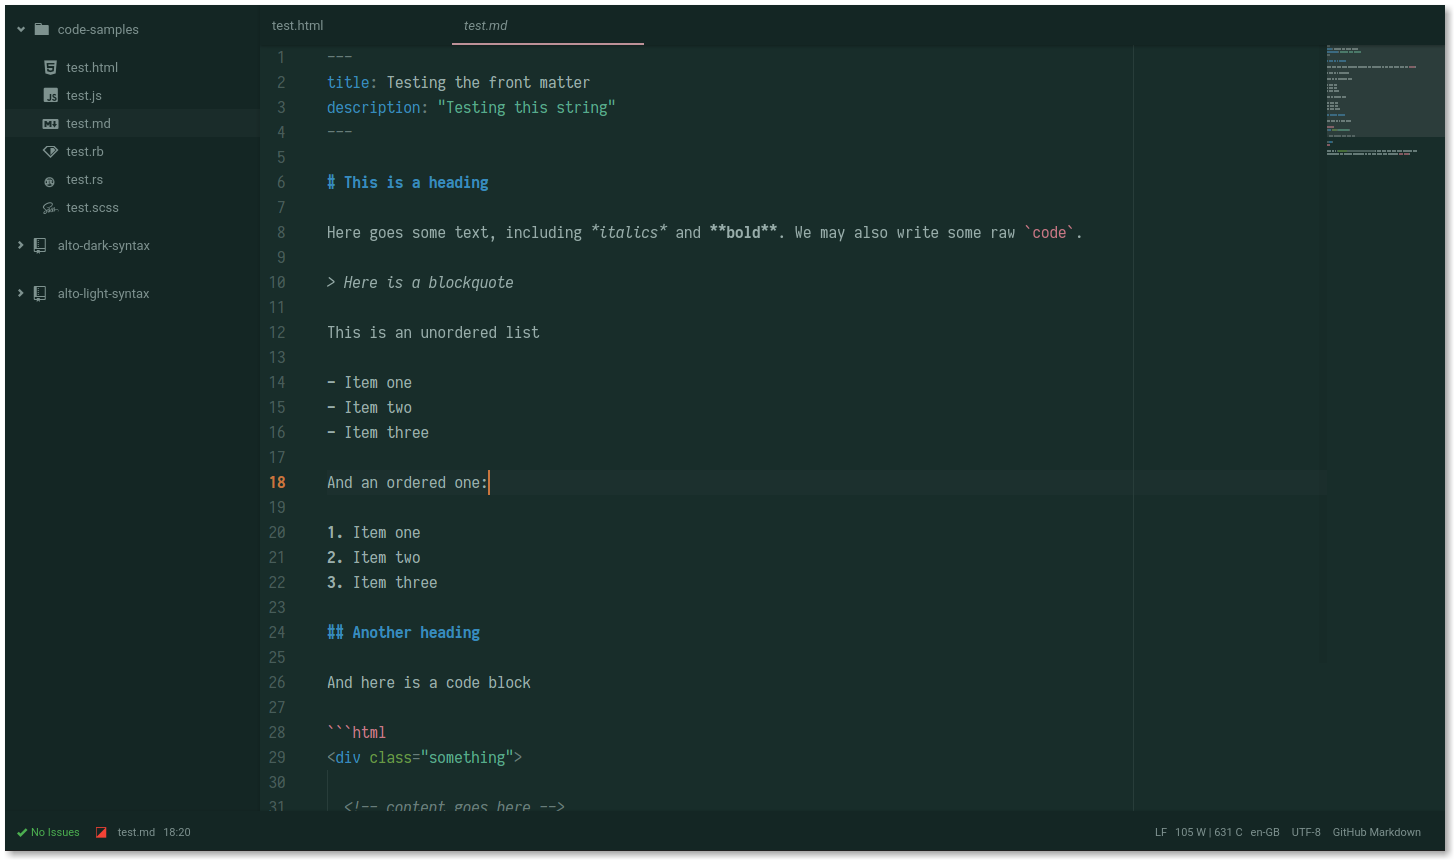This screenshot has height=860, width=1454.
Task: Change spell-check language en-GB
Action: tap(1265, 832)
